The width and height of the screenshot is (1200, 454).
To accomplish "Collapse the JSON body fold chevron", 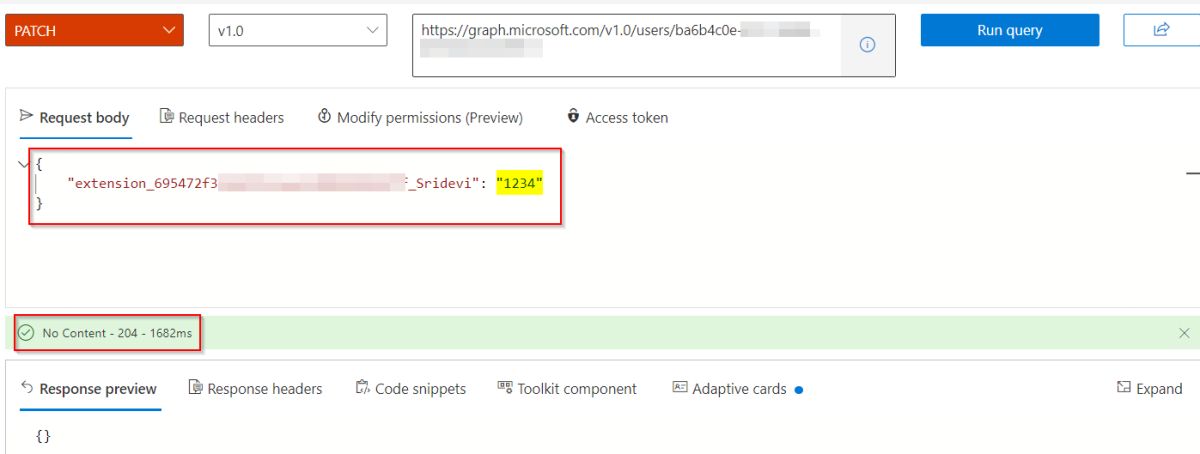I will [24, 162].
